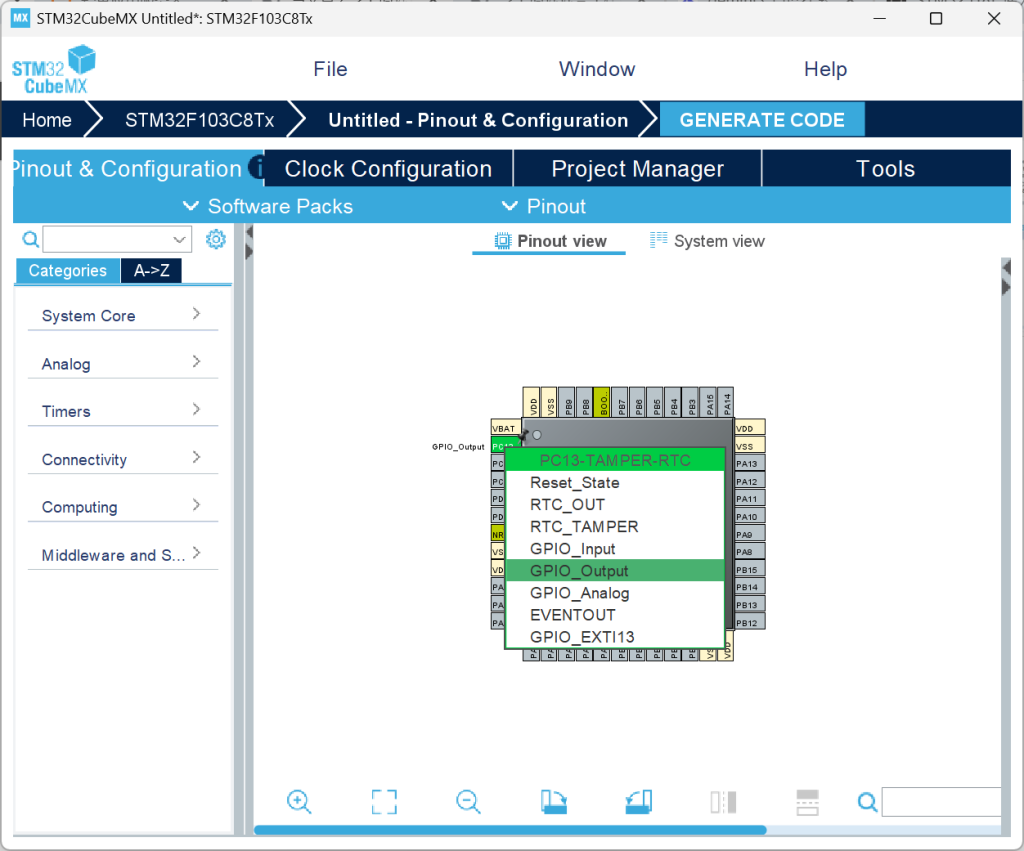Expand the Connectivity category
The image size is (1024, 851).
pos(122,459)
